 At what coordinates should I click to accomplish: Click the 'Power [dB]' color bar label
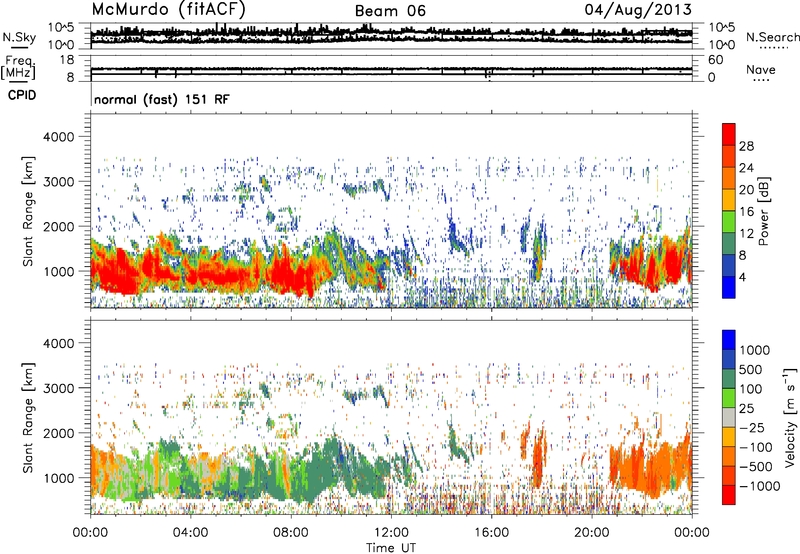point(764,211)
